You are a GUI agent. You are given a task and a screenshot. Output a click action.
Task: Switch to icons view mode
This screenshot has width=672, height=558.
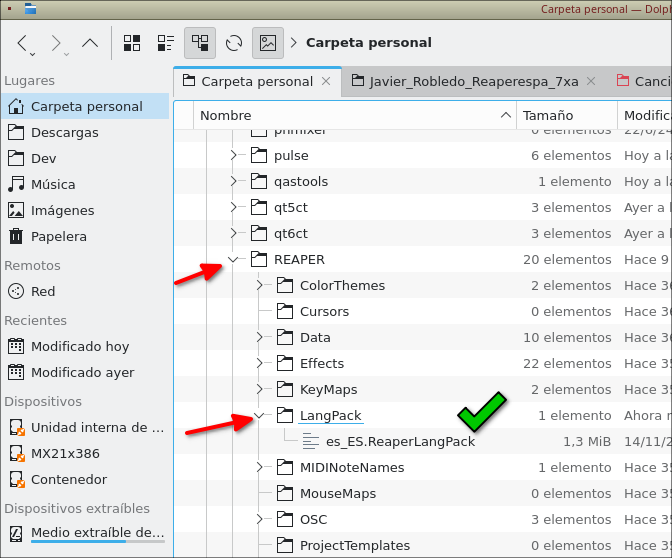click(132, 43)
